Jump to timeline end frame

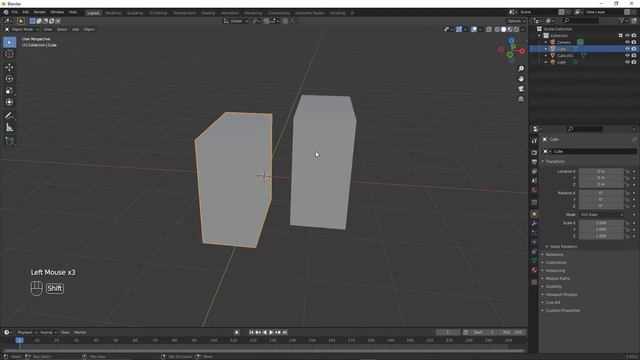tap(285, 332)
